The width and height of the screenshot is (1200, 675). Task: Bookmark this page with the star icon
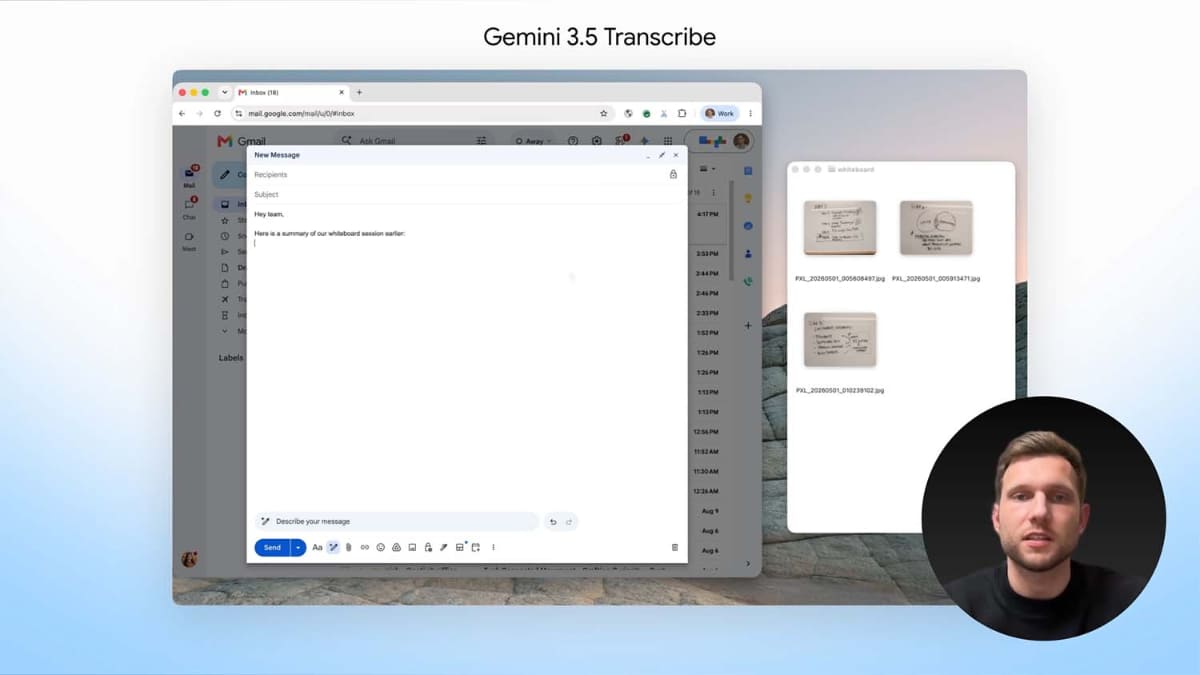(603, 114)
